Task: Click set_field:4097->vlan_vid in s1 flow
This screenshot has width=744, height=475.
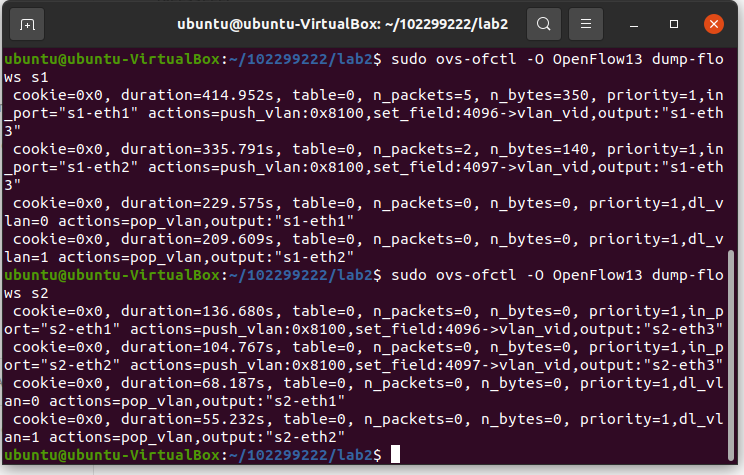Action: 481,168
